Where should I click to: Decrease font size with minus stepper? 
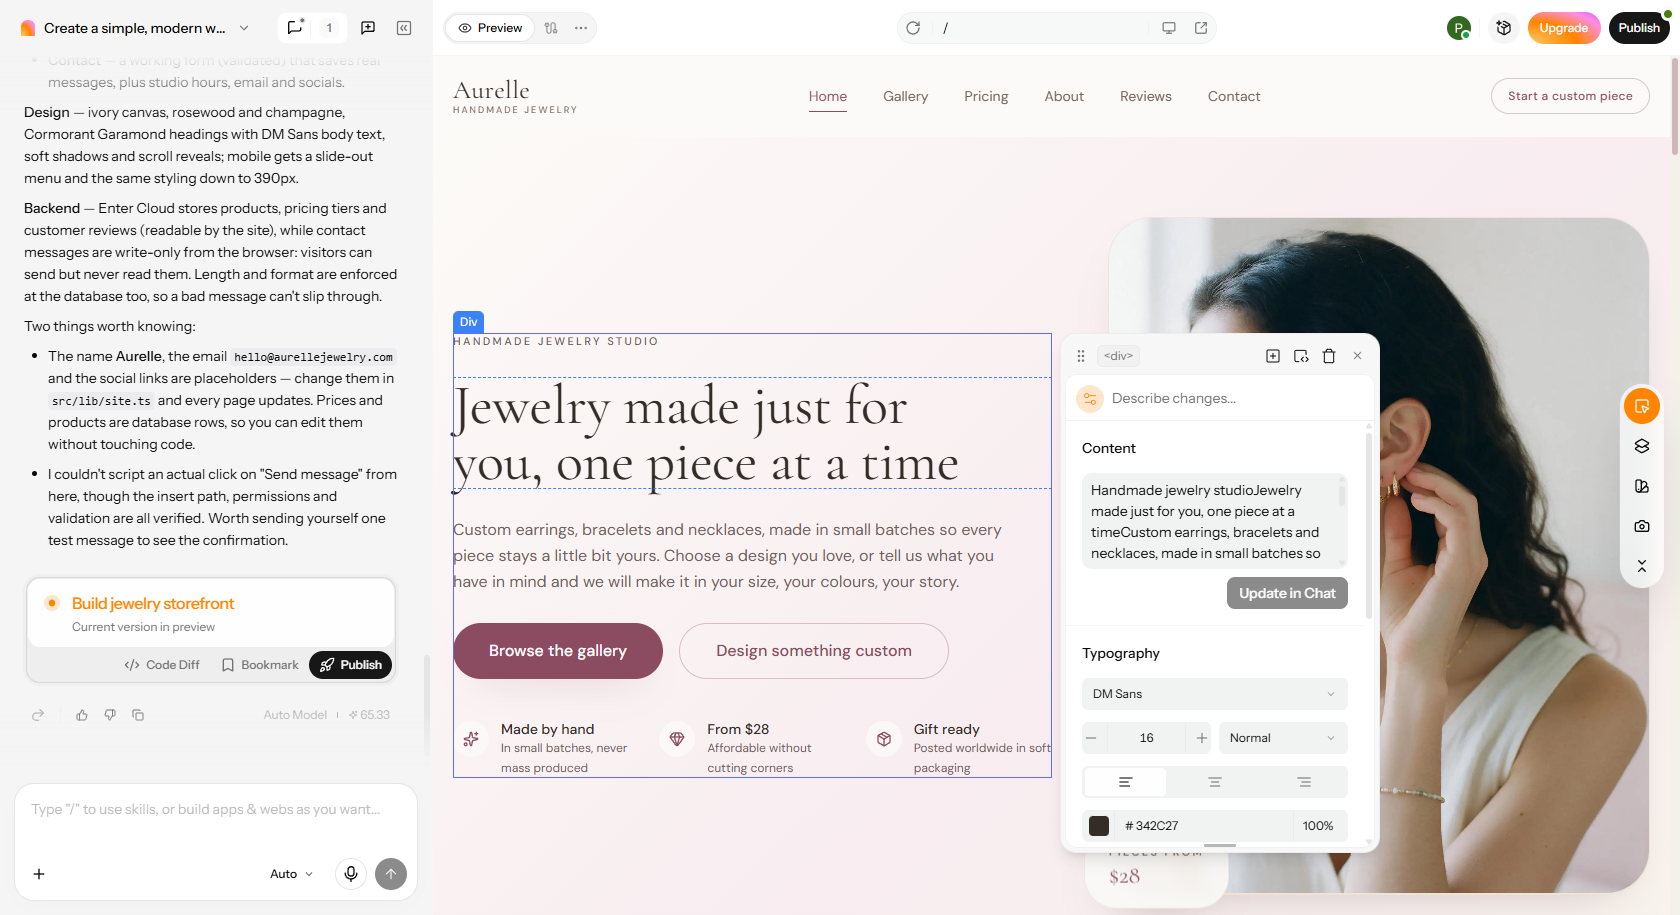point(1091,738)
